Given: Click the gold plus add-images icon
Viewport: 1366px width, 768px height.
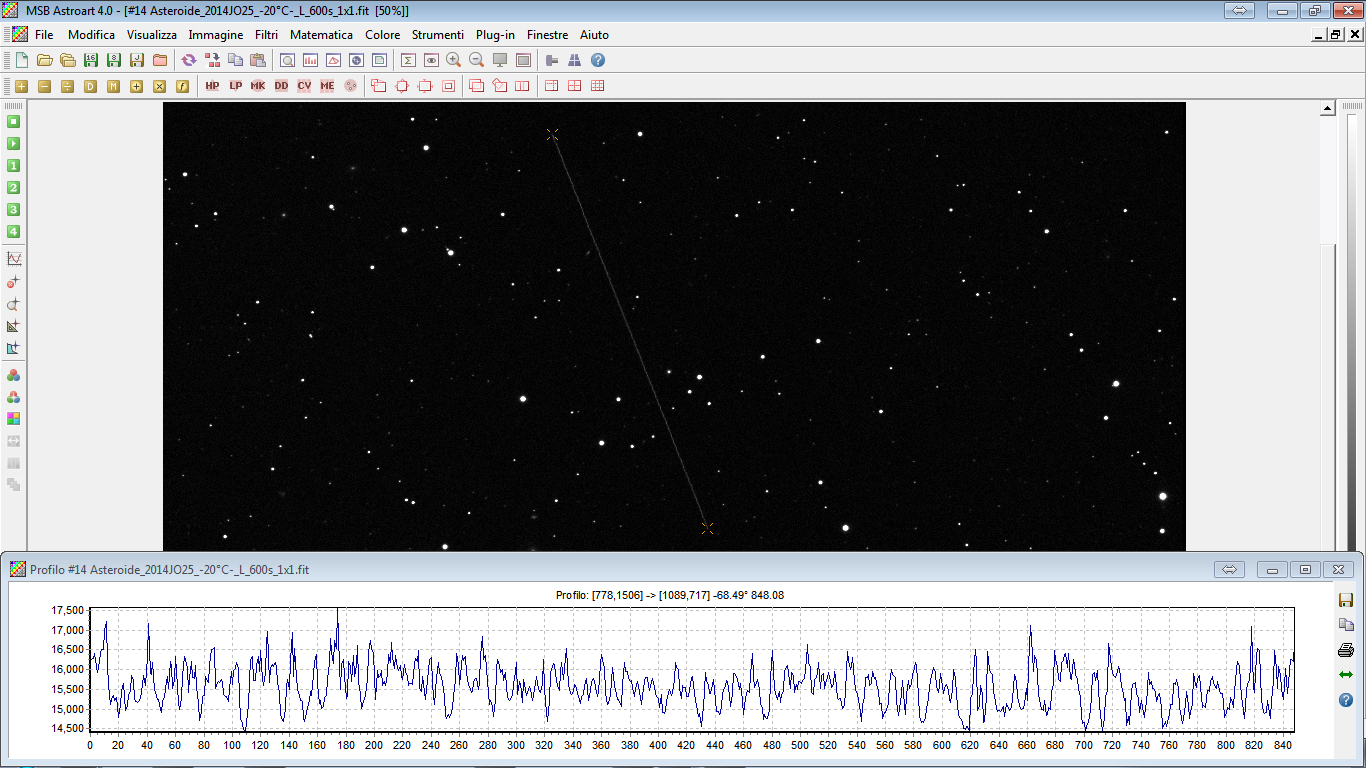Looking at the screenshot, I should (21, 86).
